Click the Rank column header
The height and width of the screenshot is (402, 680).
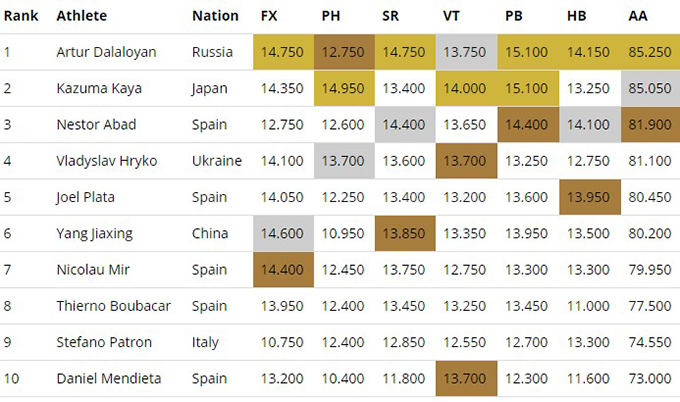point(19,15)
